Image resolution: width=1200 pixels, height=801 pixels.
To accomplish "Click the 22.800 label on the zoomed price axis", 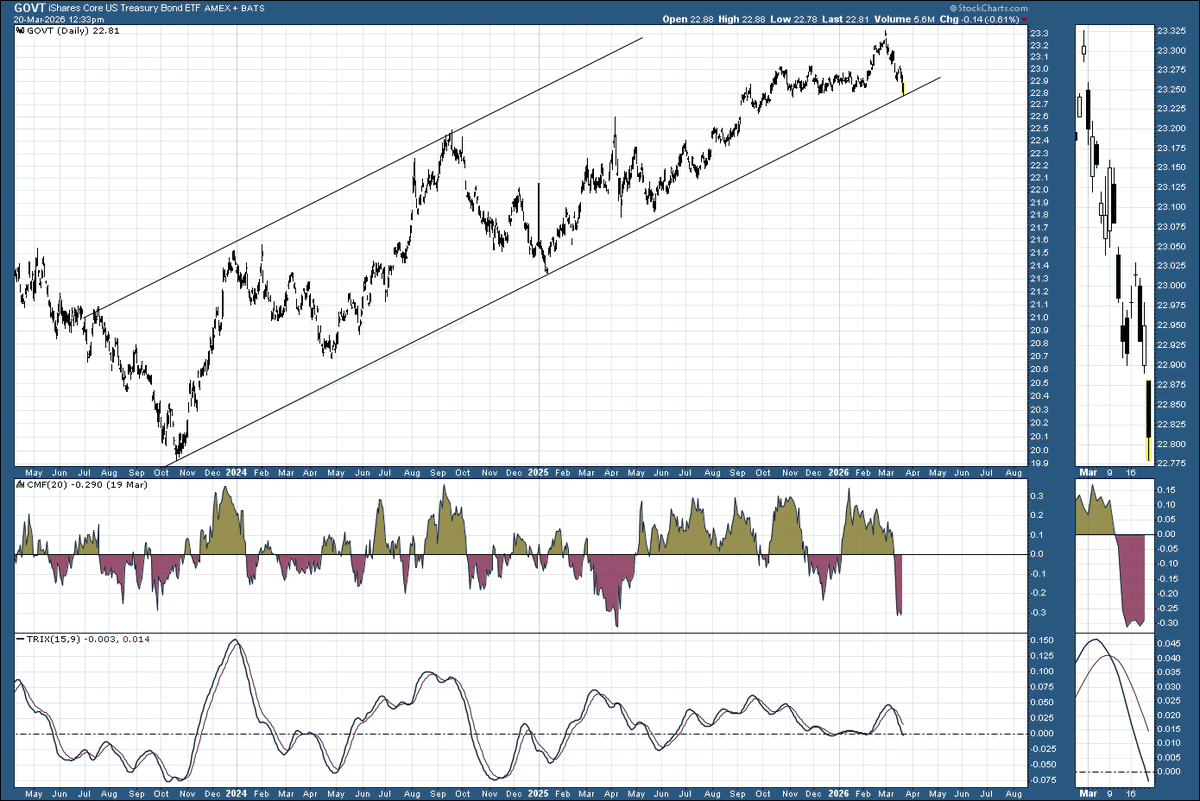I will tap(1171, 444).
